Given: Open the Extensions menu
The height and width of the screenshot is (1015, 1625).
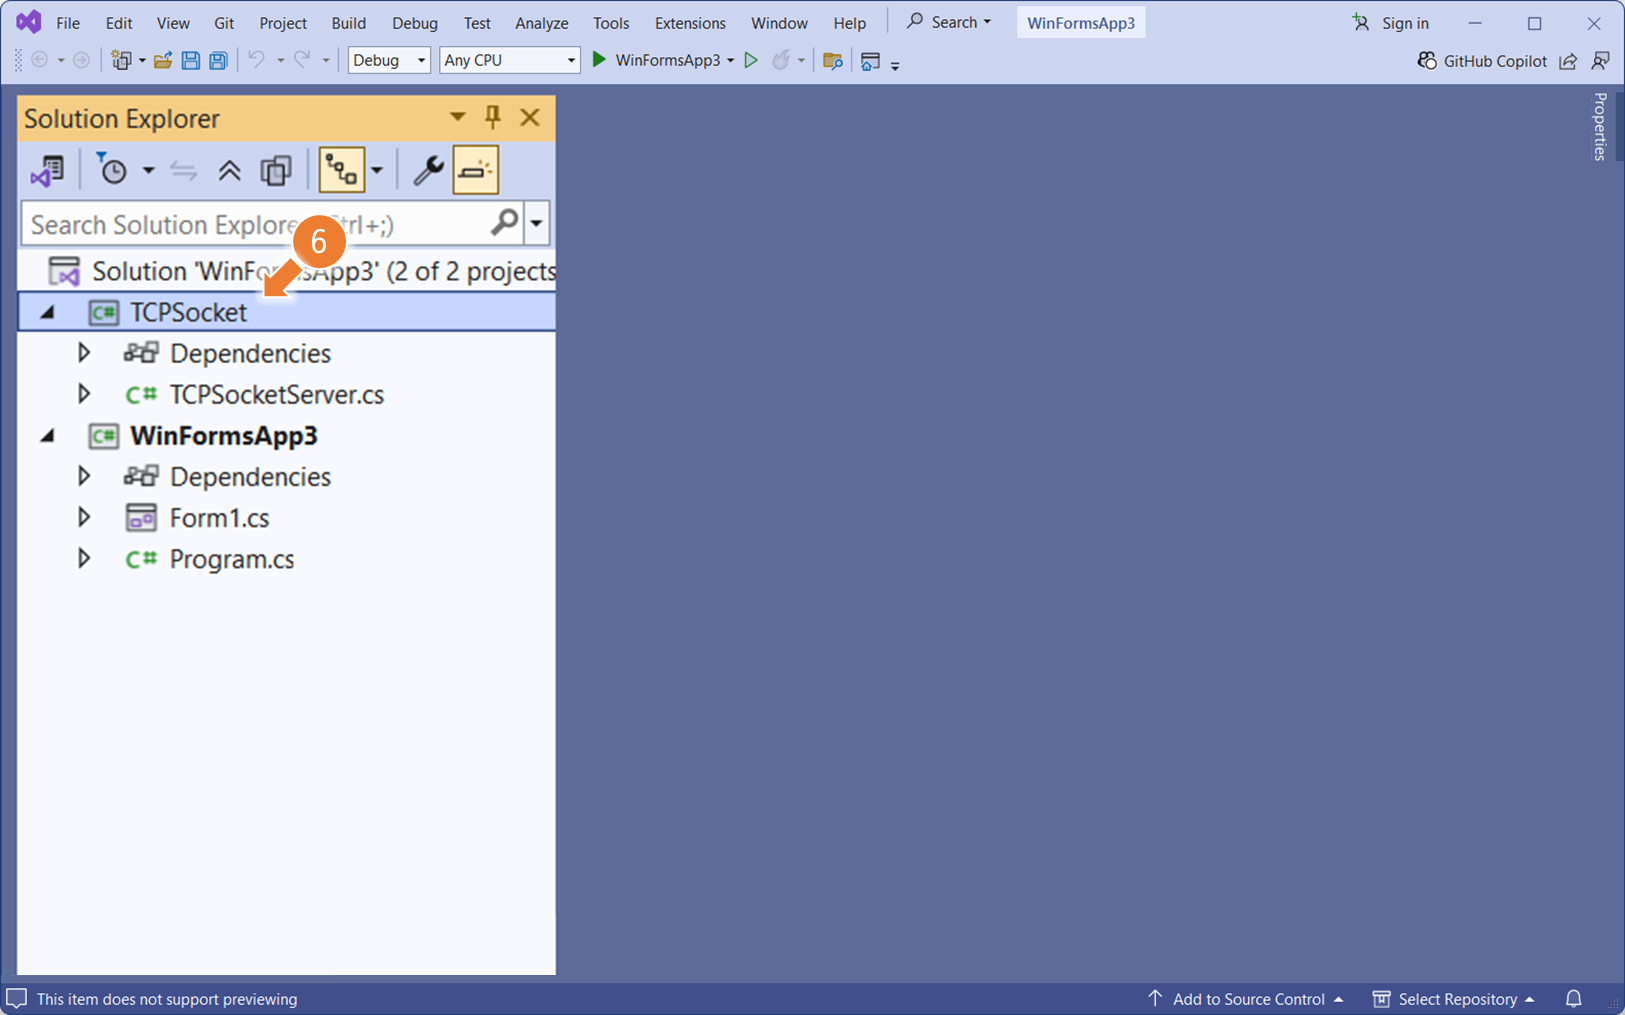Looking at the screenshot, I should [690, 22].
